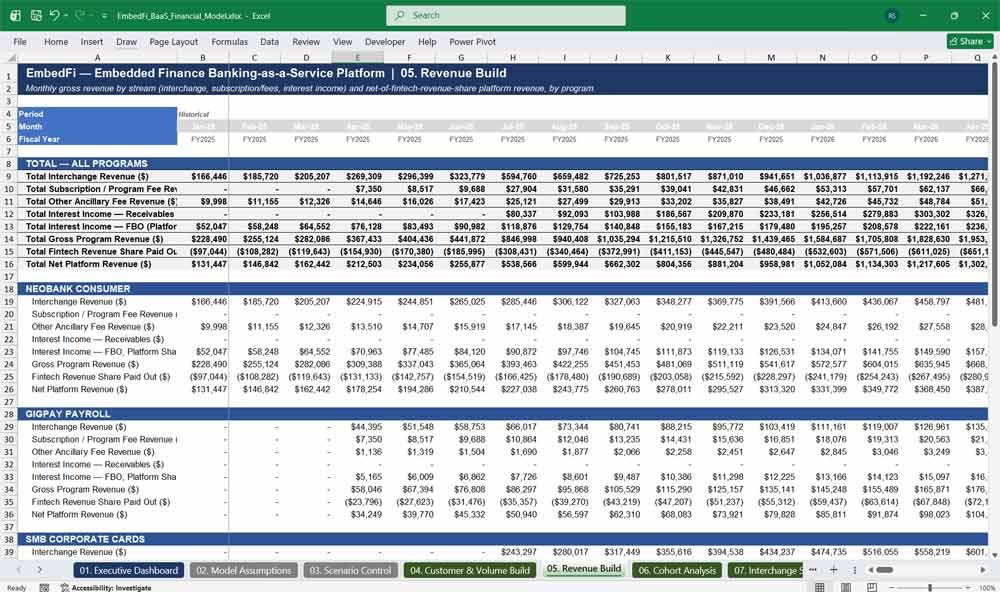The width and height of the screenshot is (1000, 592).
Task: Select row header 16
Action: pos(9,264)
